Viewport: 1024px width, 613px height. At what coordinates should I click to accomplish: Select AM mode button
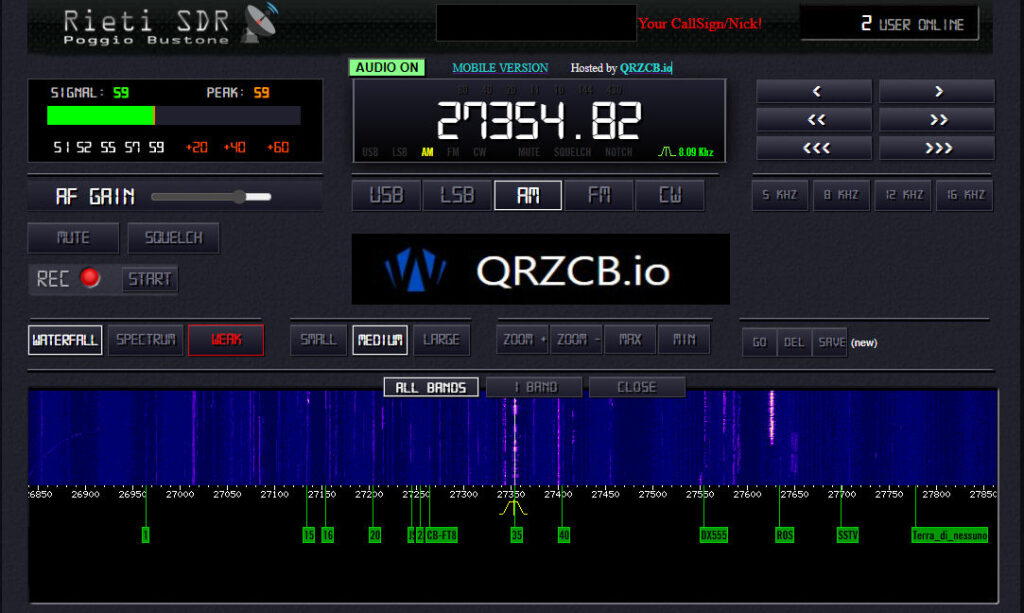click(528, 195)
